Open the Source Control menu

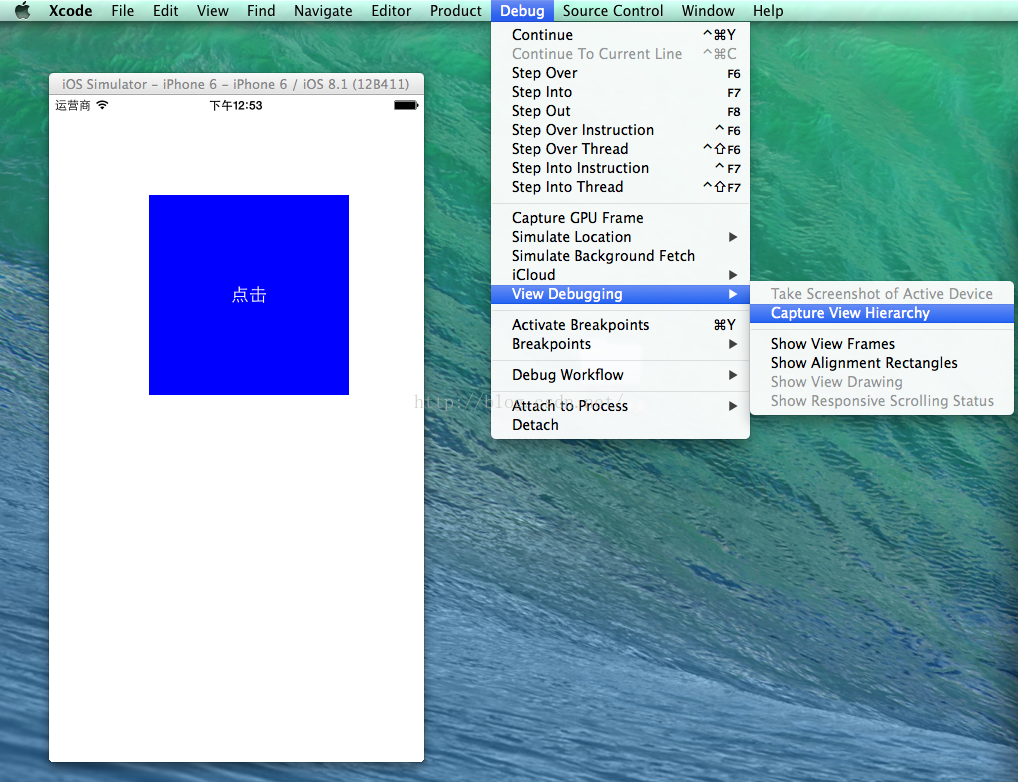pyautogui.click(x=612, y=10)
